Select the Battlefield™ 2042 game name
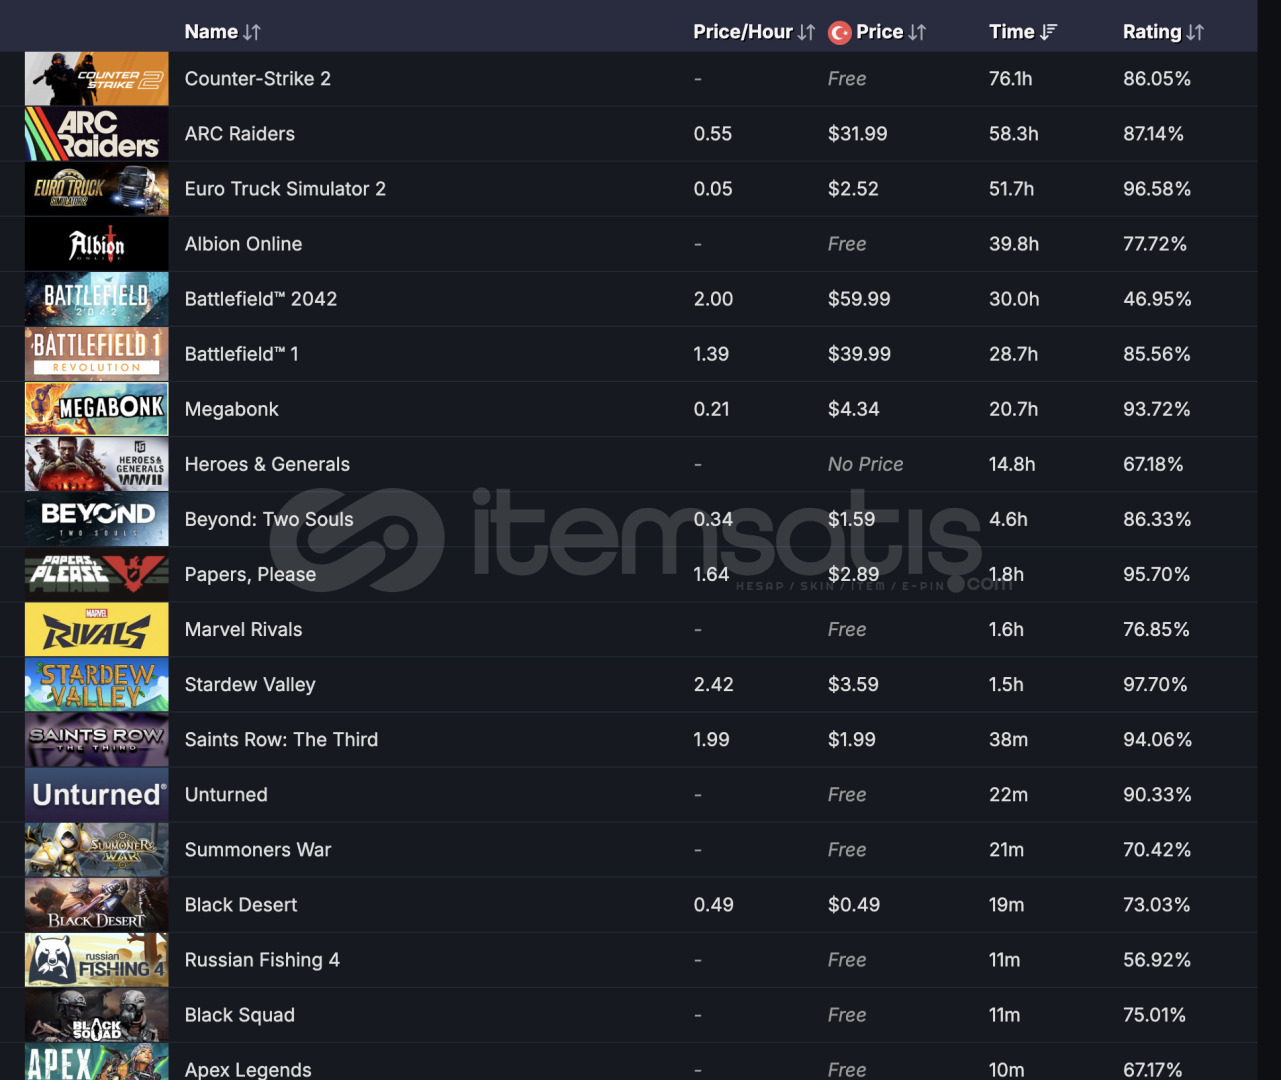Viewport: 1281px width, 1080px height. tap(261, 299)
